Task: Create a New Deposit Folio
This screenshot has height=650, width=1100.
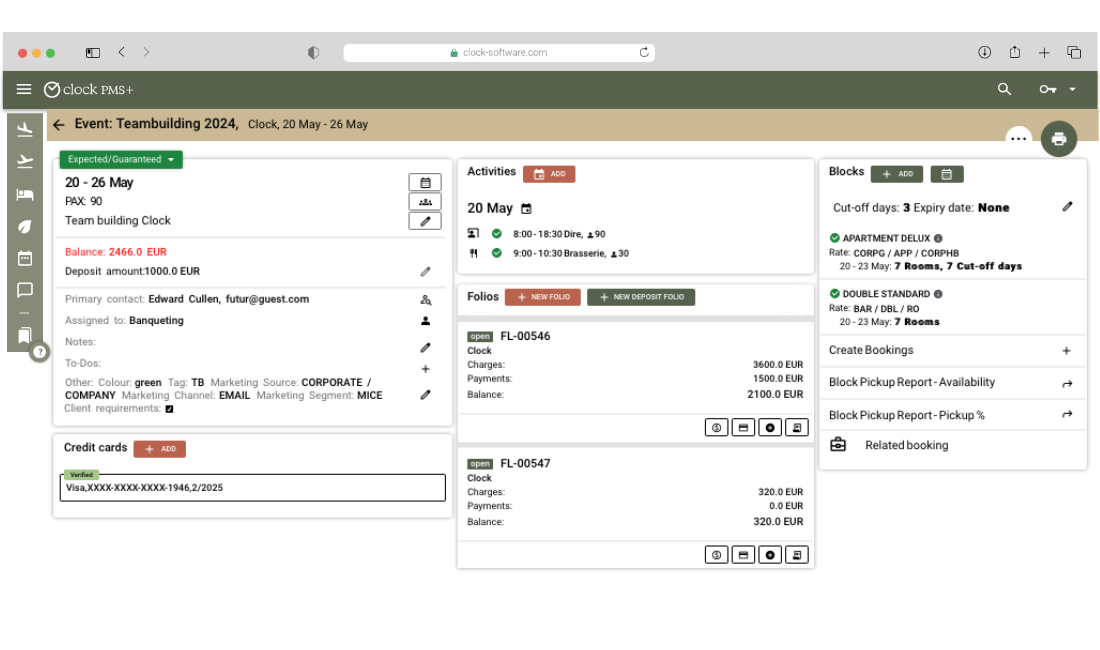Action: point(641,297)
